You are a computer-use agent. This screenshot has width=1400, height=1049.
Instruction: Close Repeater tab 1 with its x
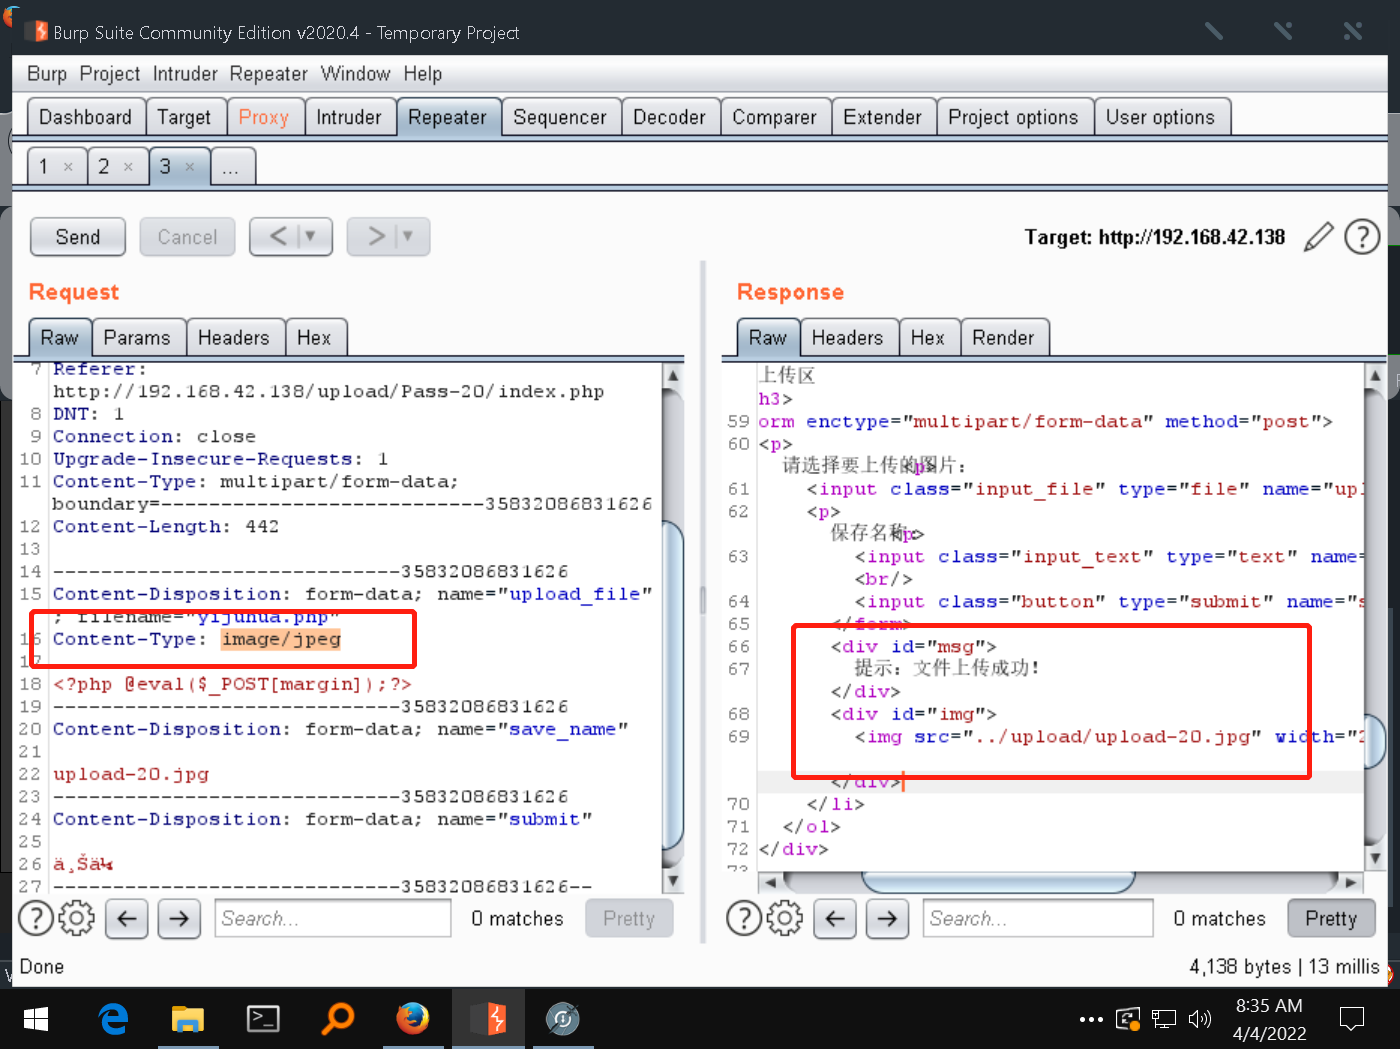click(68, 167)
